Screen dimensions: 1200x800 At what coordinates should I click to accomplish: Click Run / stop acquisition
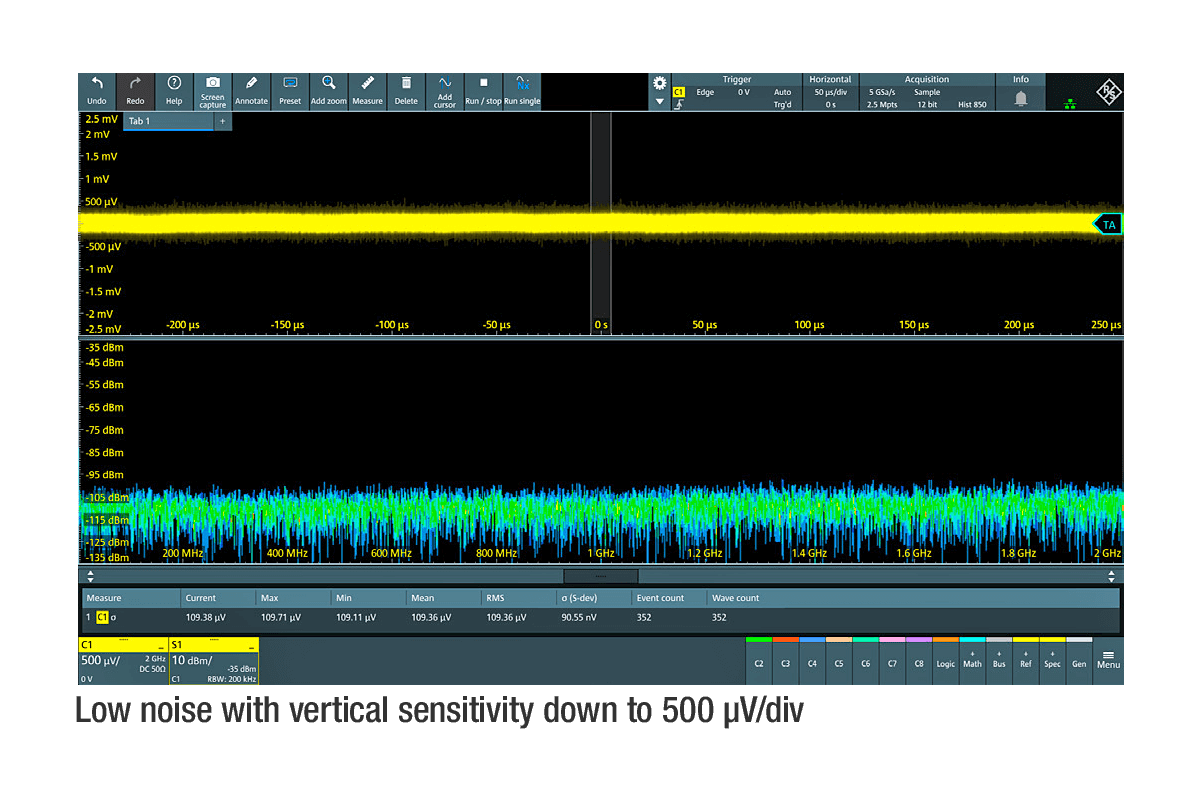[483, 91]
